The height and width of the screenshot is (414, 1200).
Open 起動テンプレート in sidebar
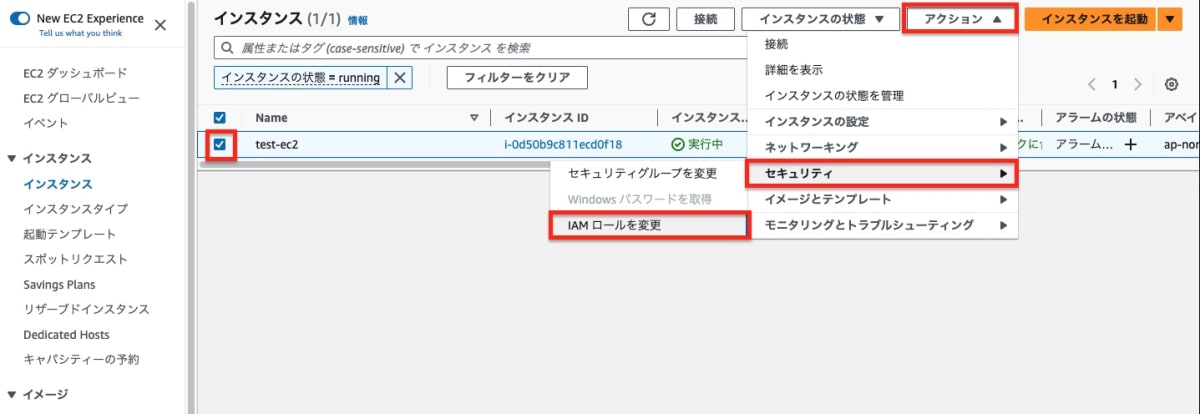click(x=69, y=234)
